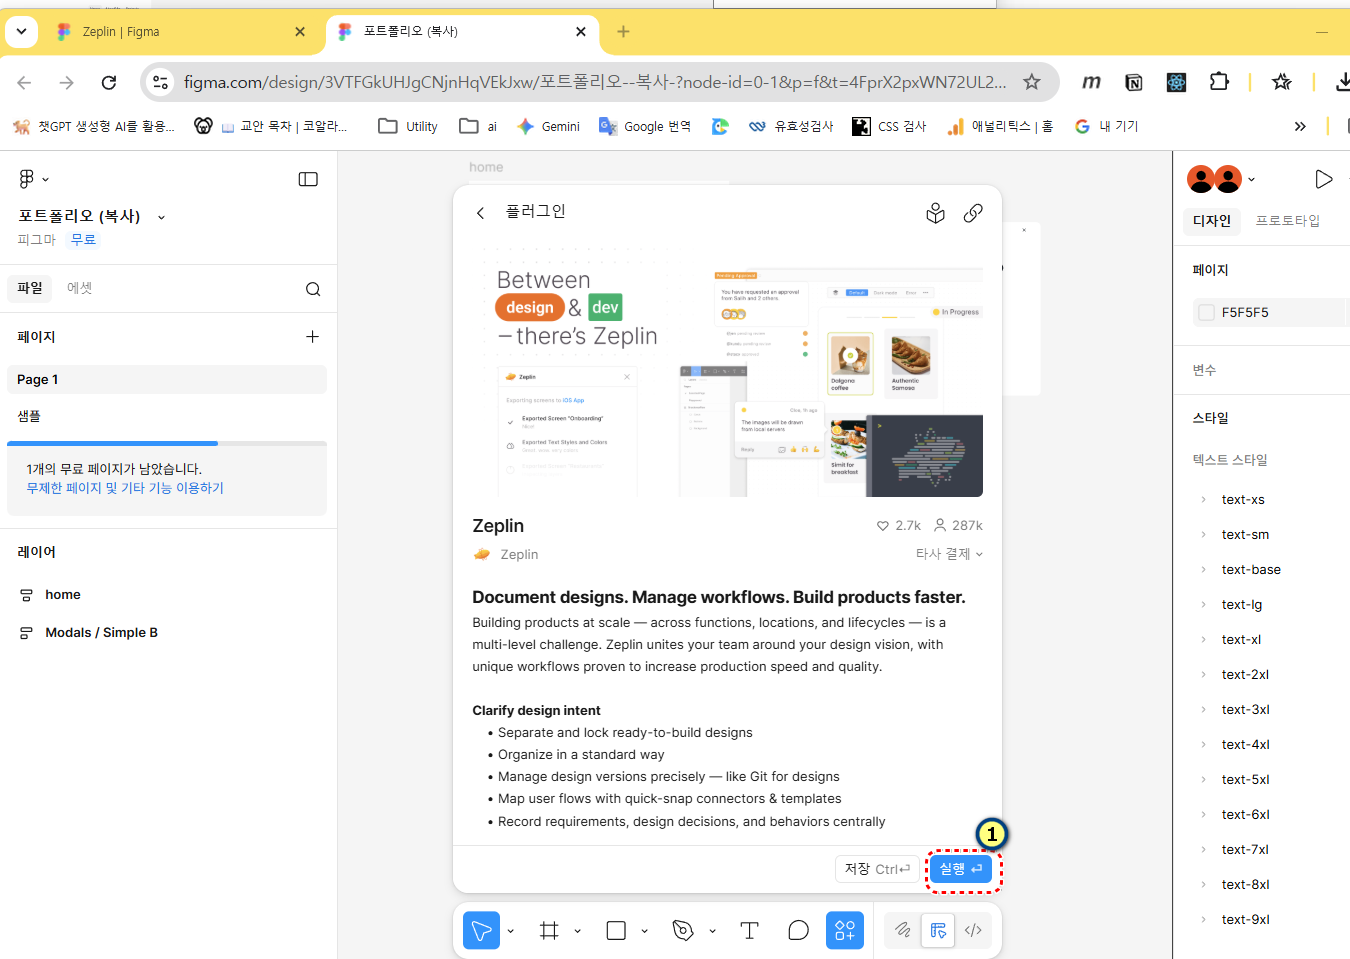Open the Actions plugins tool
The height and width of the screenshot is (959, 1350).
click(x=845, y=931)
